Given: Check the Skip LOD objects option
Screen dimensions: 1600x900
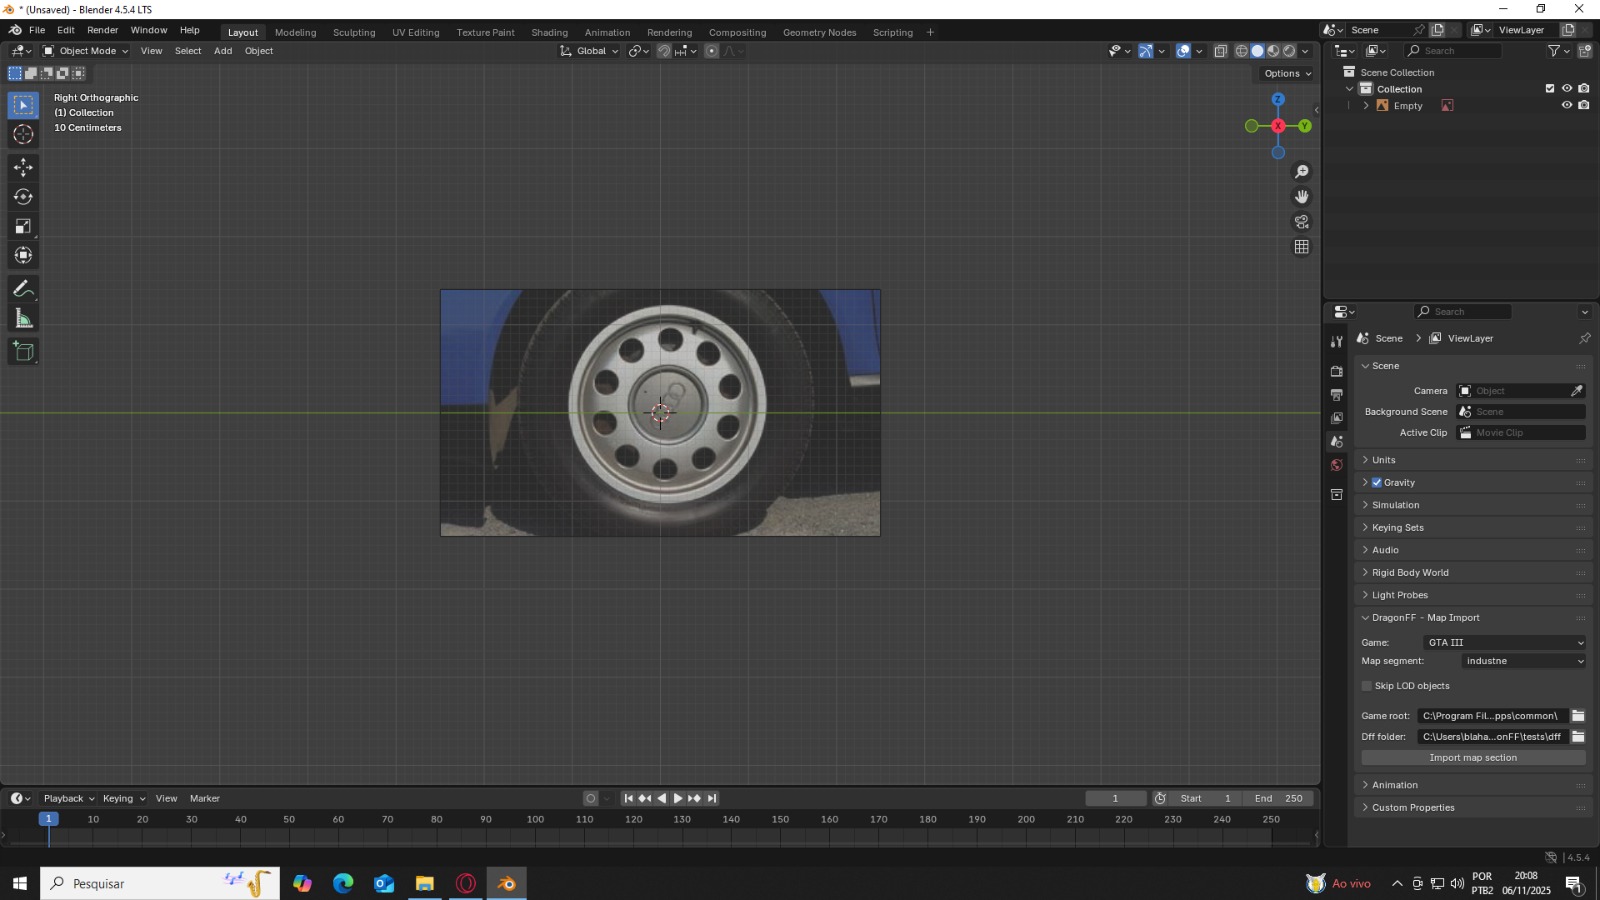Looking at the screenshot, I should (1367, 686).
